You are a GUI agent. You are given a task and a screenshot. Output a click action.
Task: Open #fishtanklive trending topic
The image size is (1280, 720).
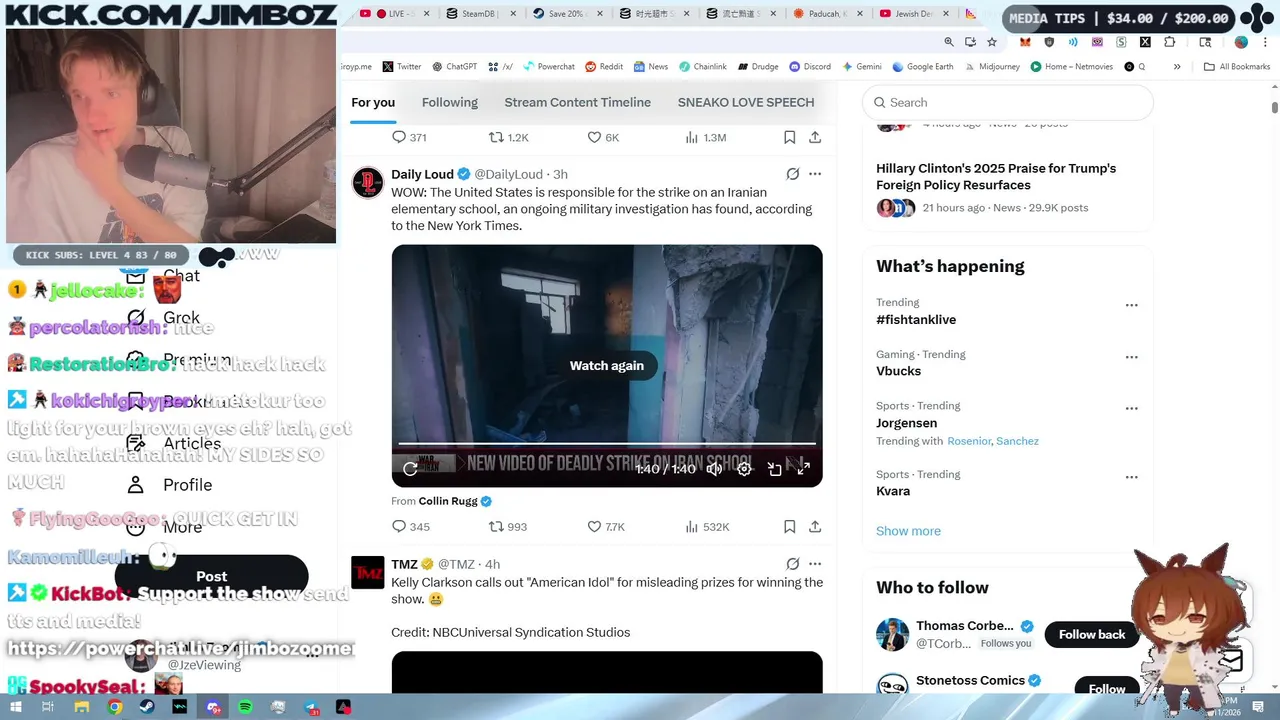(916, 320)
